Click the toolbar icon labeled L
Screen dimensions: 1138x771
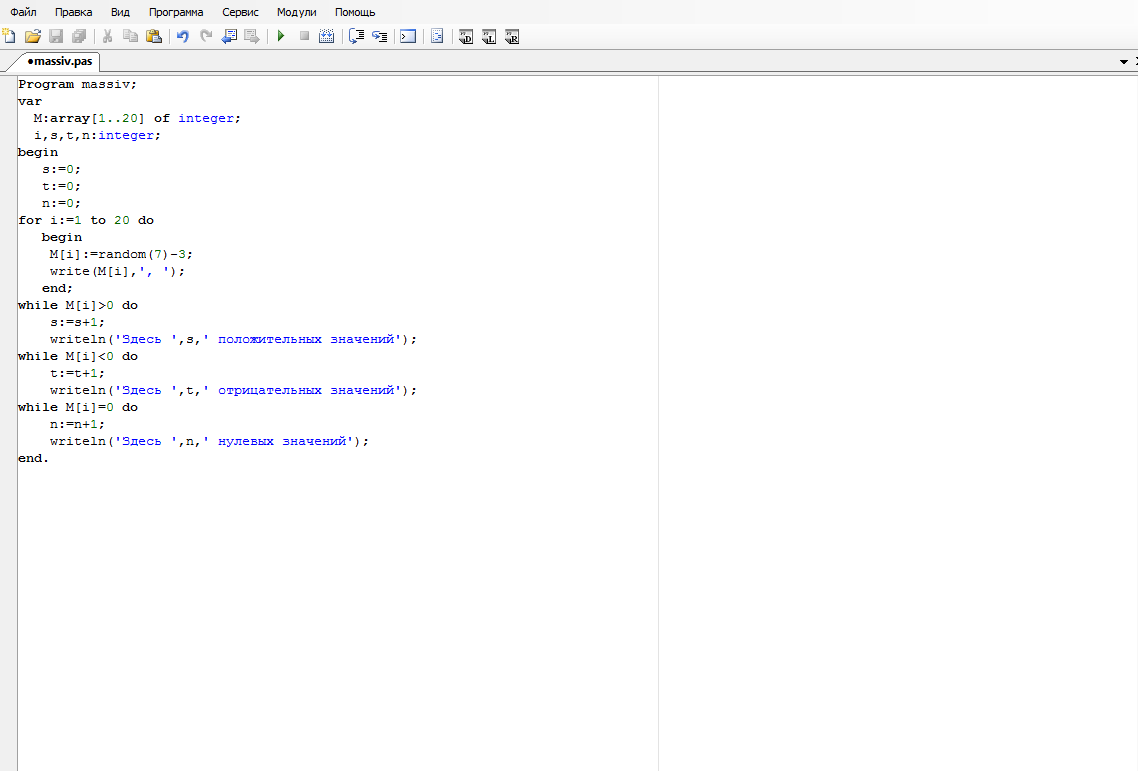[x=489, y=37]
